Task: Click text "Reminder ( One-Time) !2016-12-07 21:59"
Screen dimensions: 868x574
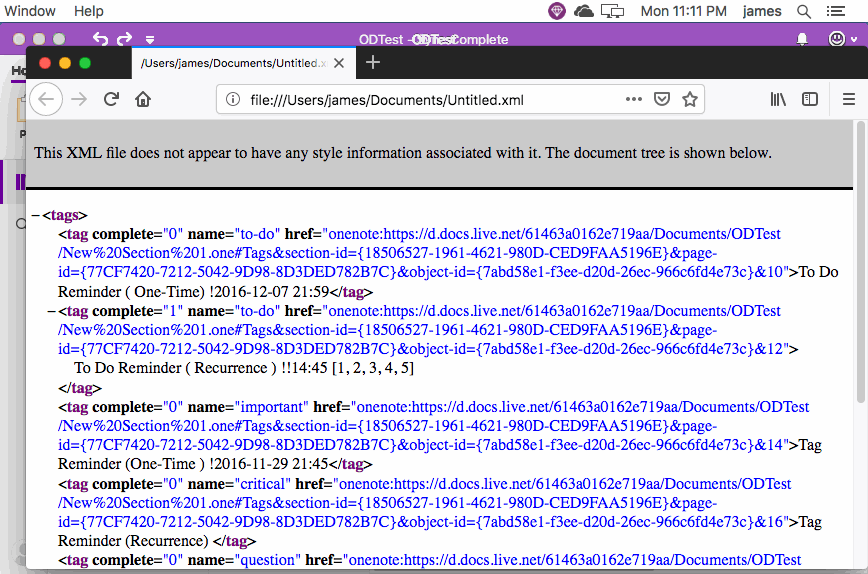Action: (x=193, y=292)
